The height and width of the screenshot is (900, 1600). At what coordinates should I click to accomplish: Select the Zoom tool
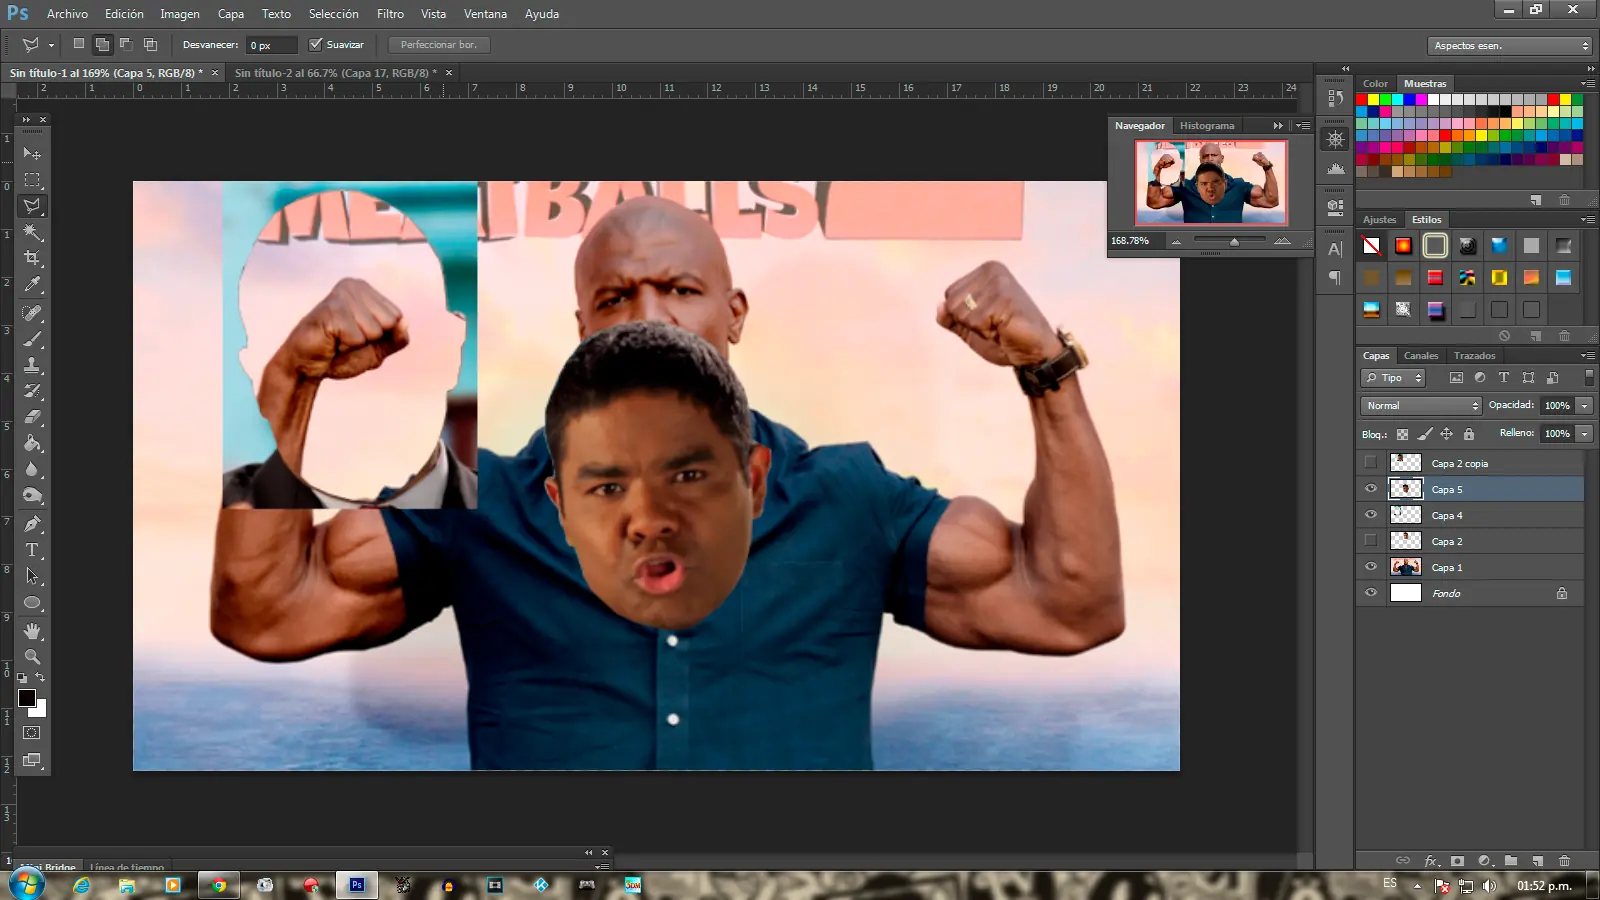pos(32,657)
